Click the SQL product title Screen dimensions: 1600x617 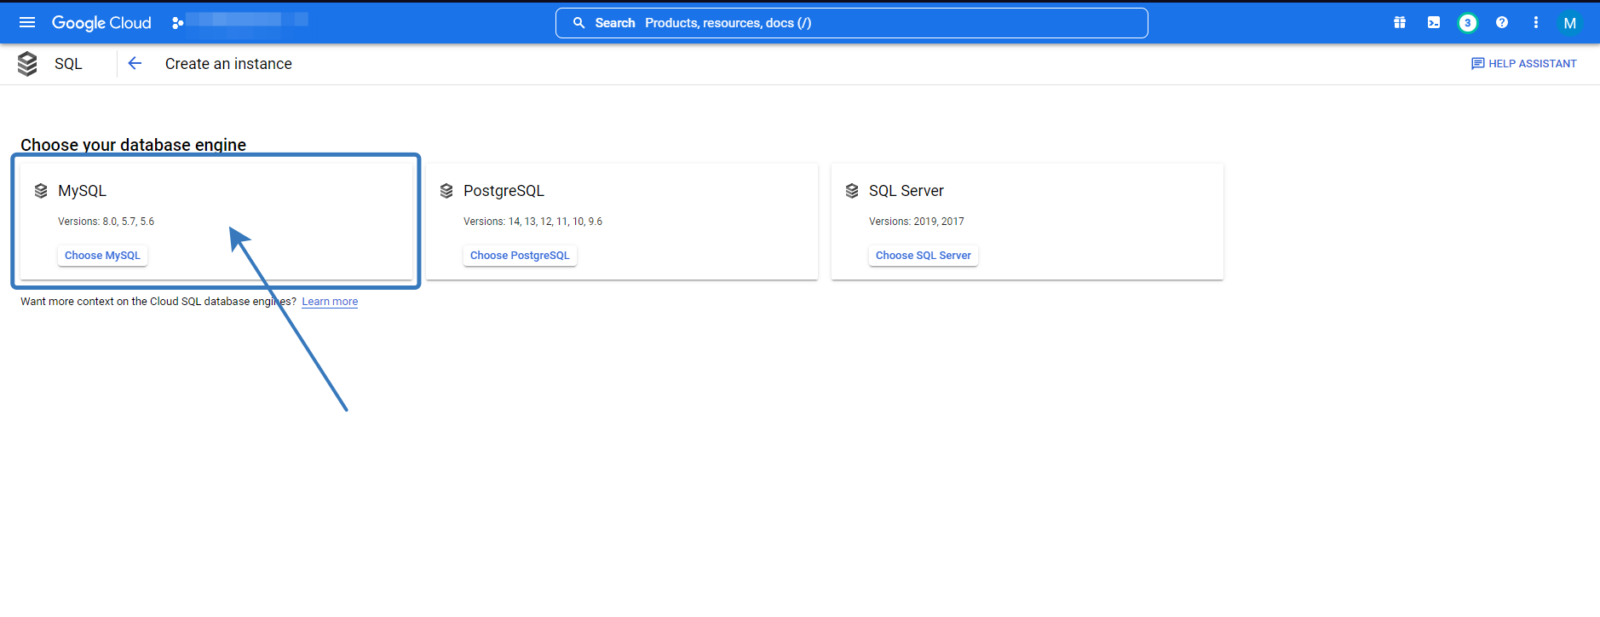click(x=68, y=63)
